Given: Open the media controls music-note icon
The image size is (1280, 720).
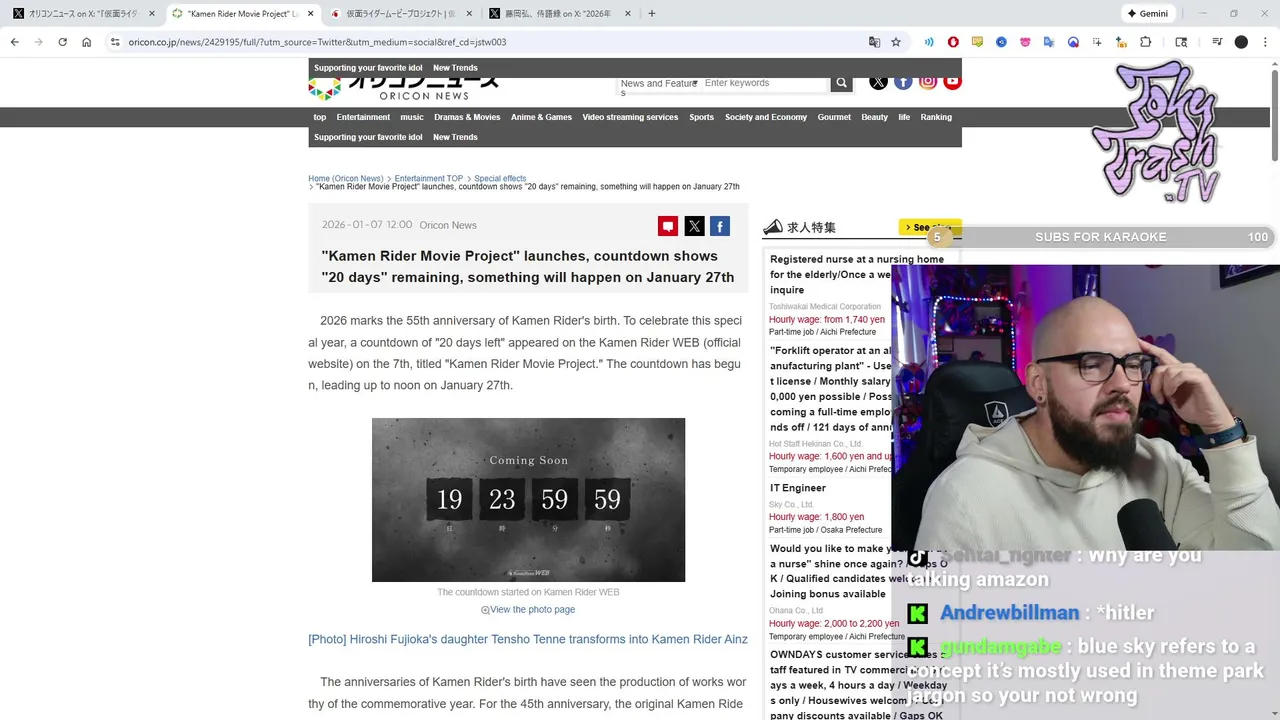Looking at the screenshot, I should [1217, 42].
